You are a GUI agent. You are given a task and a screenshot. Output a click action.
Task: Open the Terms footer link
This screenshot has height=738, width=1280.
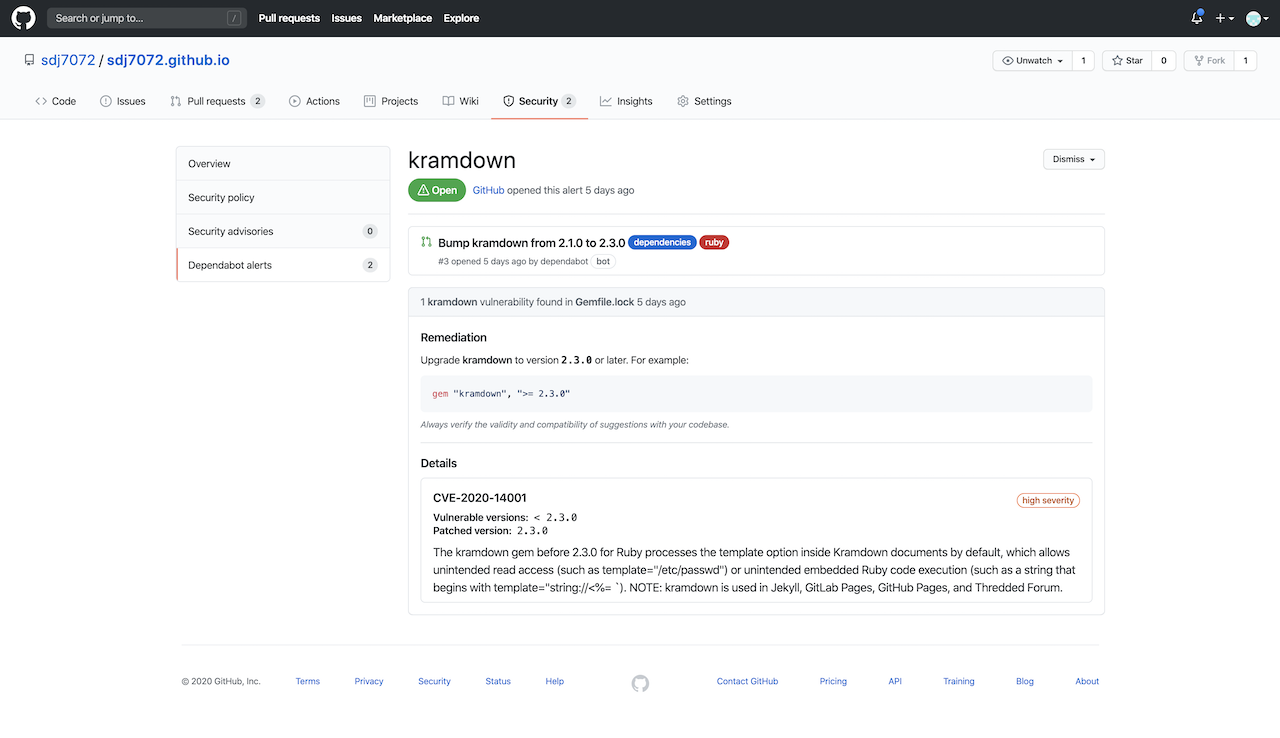pyautogui.click(x=308, y=681)
